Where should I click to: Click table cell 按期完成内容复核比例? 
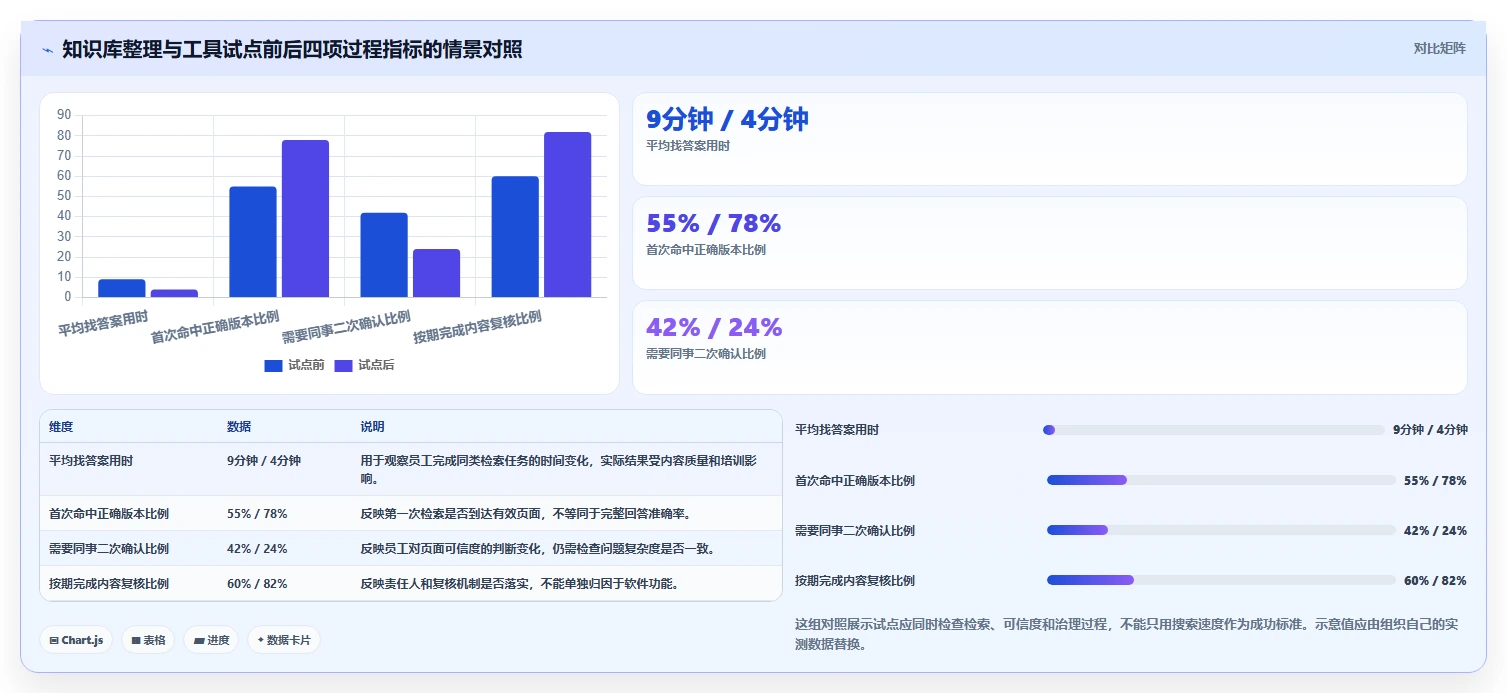coord(109,584)
